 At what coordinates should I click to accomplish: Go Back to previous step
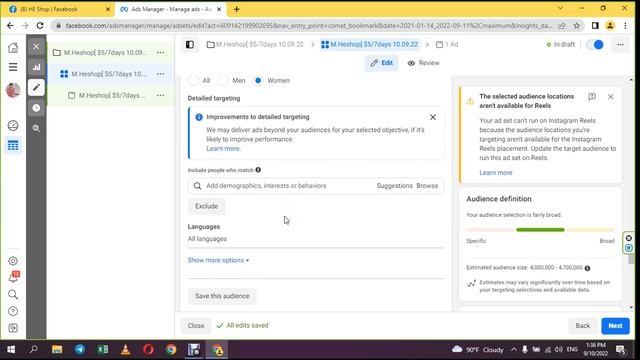click(x=582, y=326)
